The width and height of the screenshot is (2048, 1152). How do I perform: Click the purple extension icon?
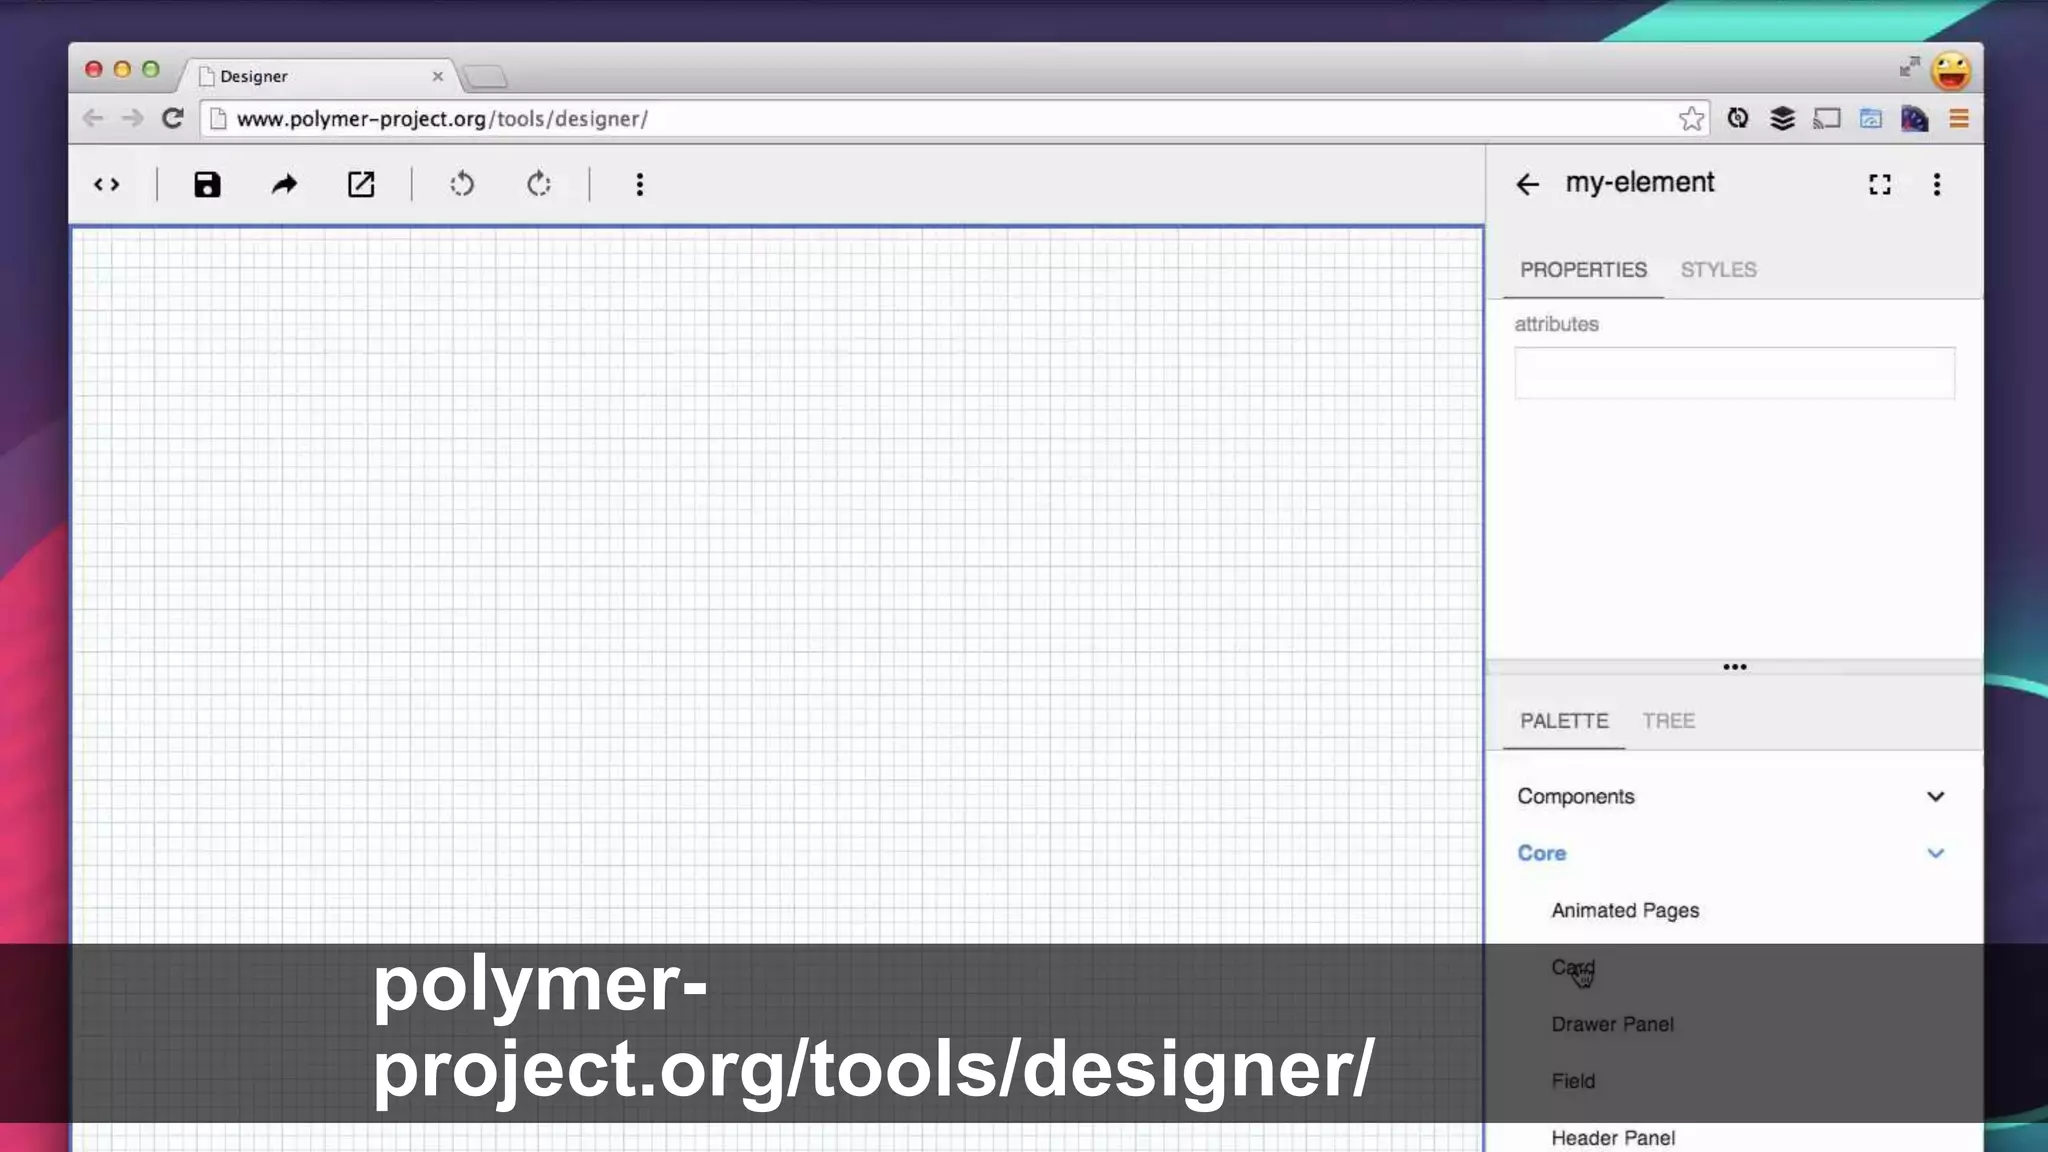point(1914,119)
